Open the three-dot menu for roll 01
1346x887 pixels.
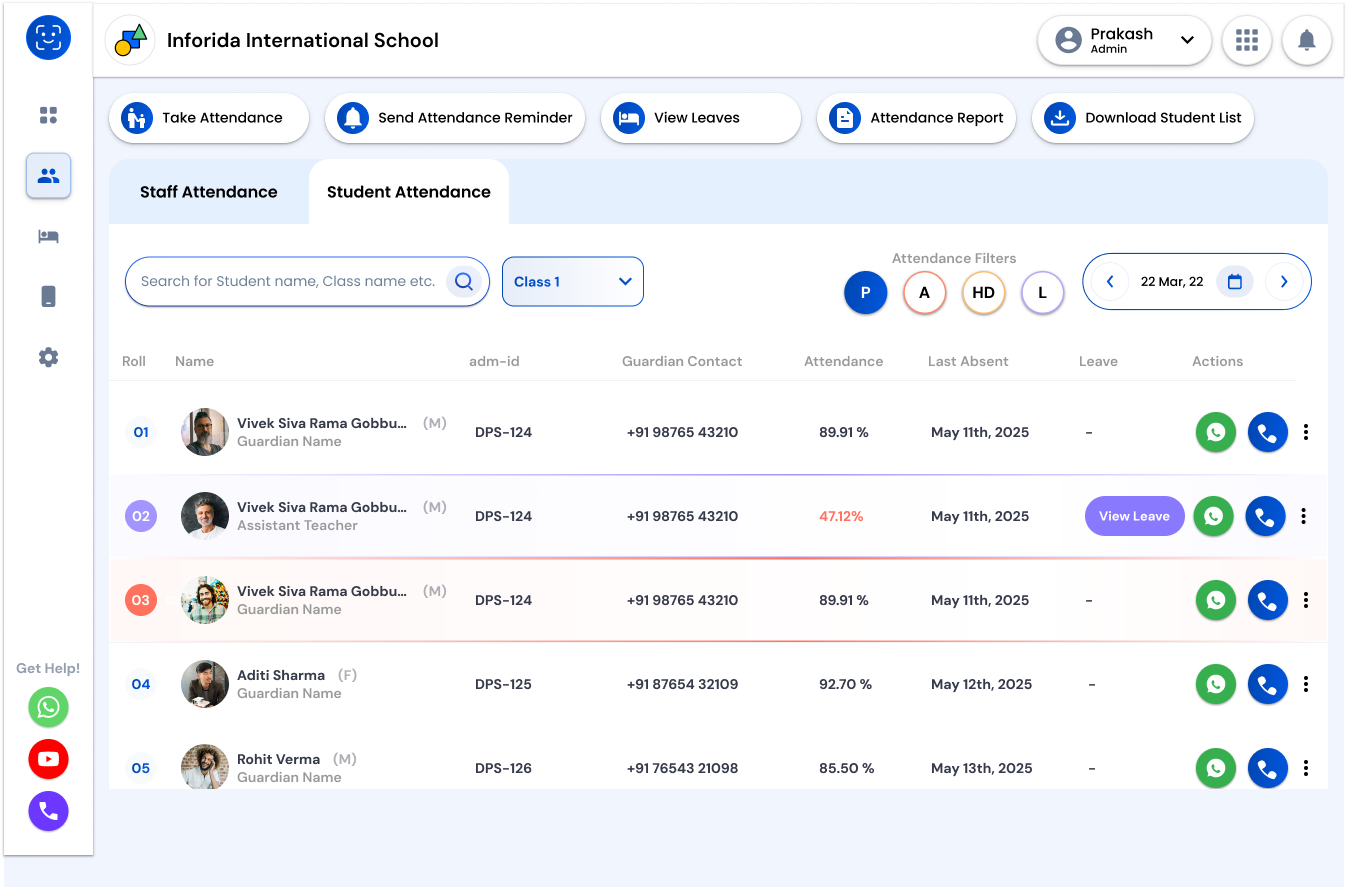(x=1306, y=432)
